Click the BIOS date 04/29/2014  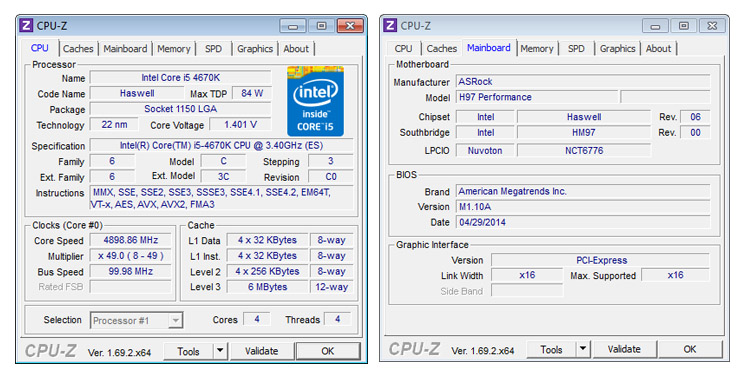(x=583, y=222)
